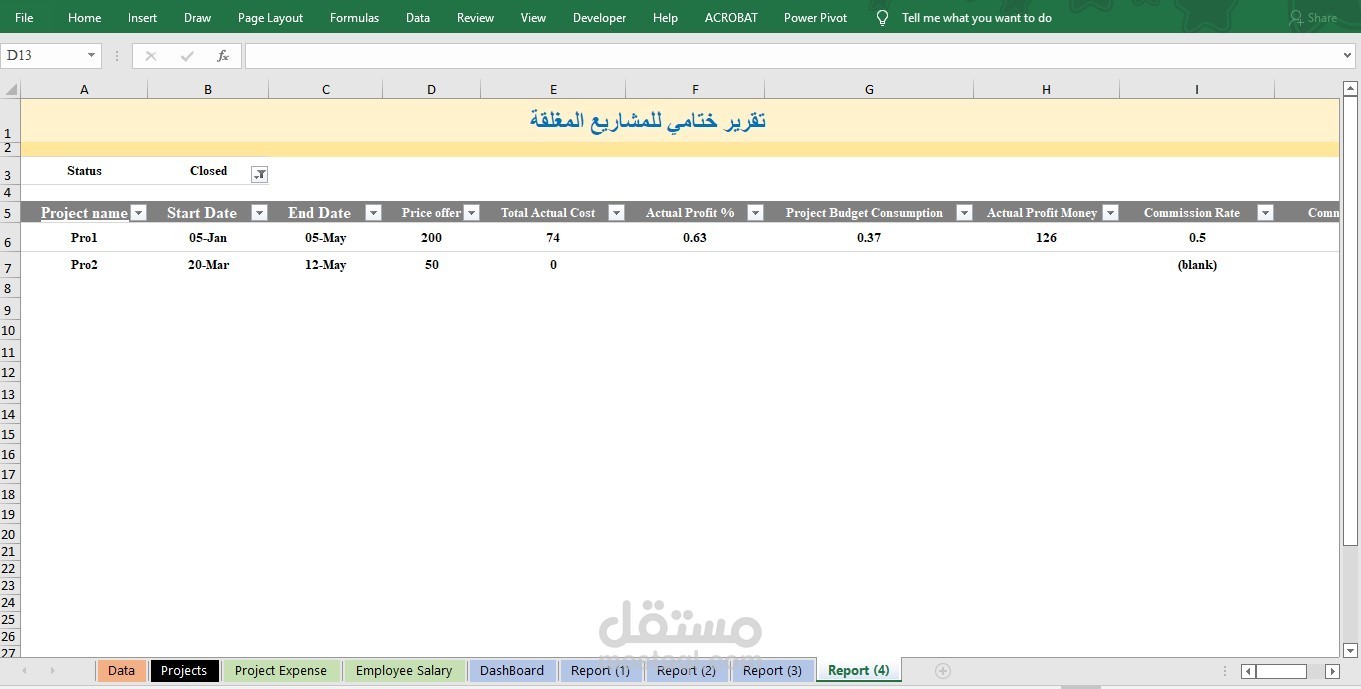This screenshot has height=689, width=1361.
Task: Switch to the DashBoard sheet tab
Action: point(512,671)
